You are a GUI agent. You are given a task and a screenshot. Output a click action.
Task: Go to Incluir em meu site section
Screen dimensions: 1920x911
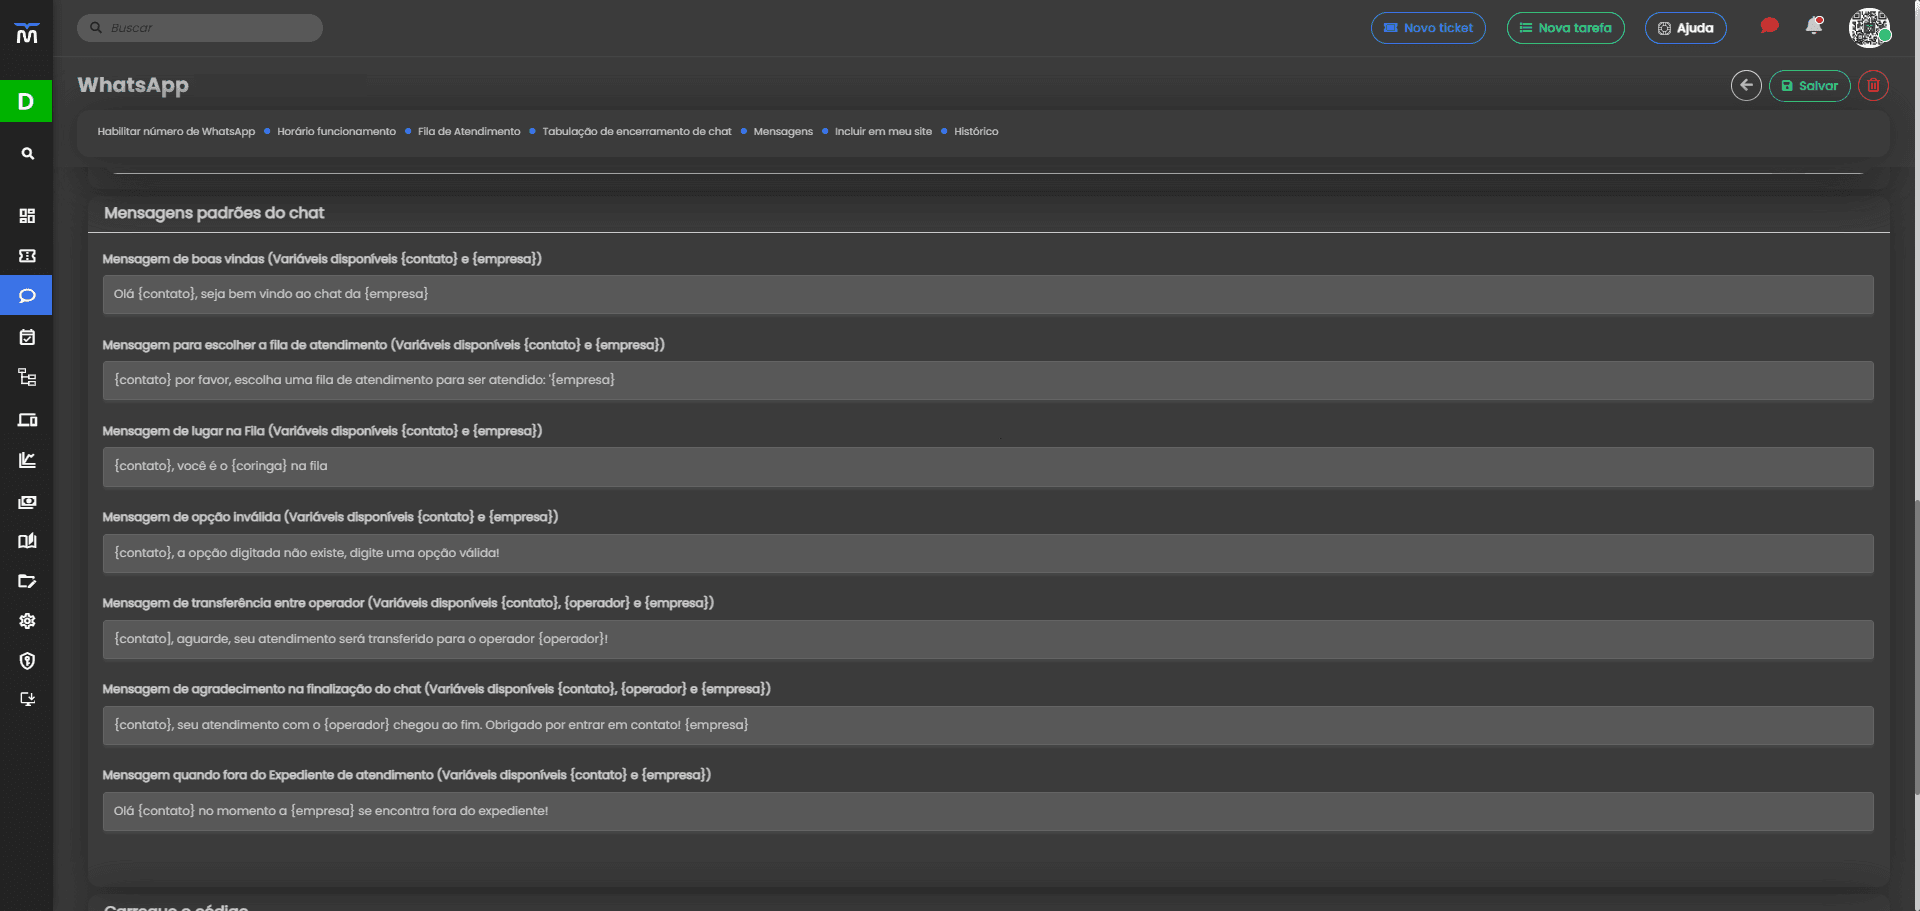(883, 132)
